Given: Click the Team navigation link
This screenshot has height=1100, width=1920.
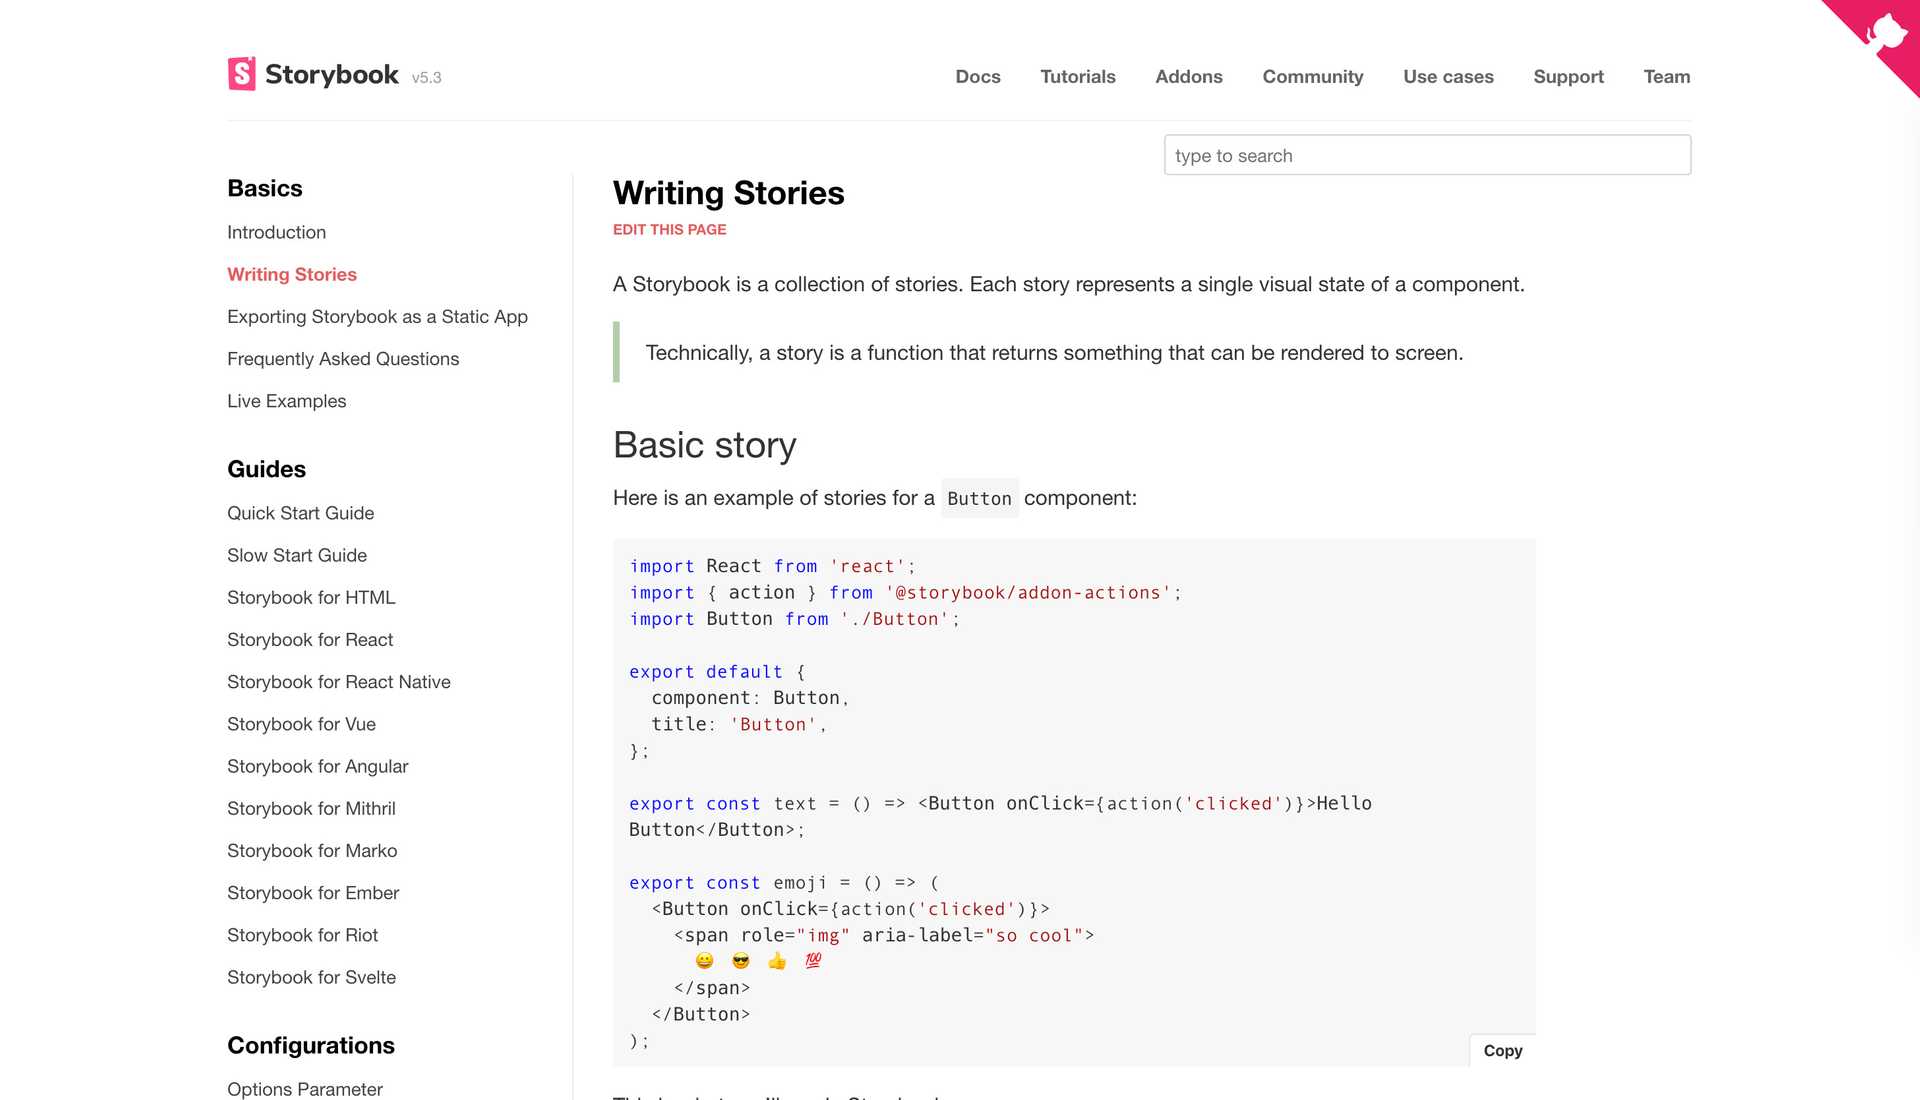Looking at the screenshot, I should point(1666,77).
